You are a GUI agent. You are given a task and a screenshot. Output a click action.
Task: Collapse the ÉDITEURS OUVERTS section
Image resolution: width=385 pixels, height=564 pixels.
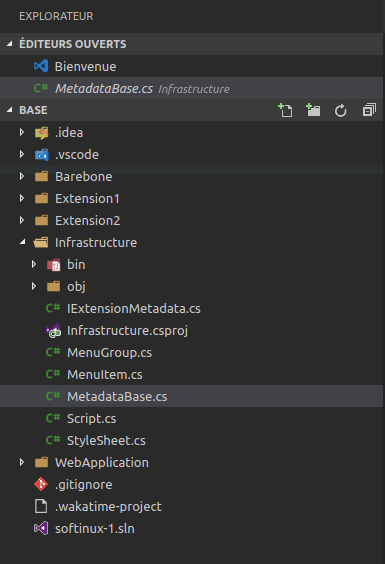point(10,44)
